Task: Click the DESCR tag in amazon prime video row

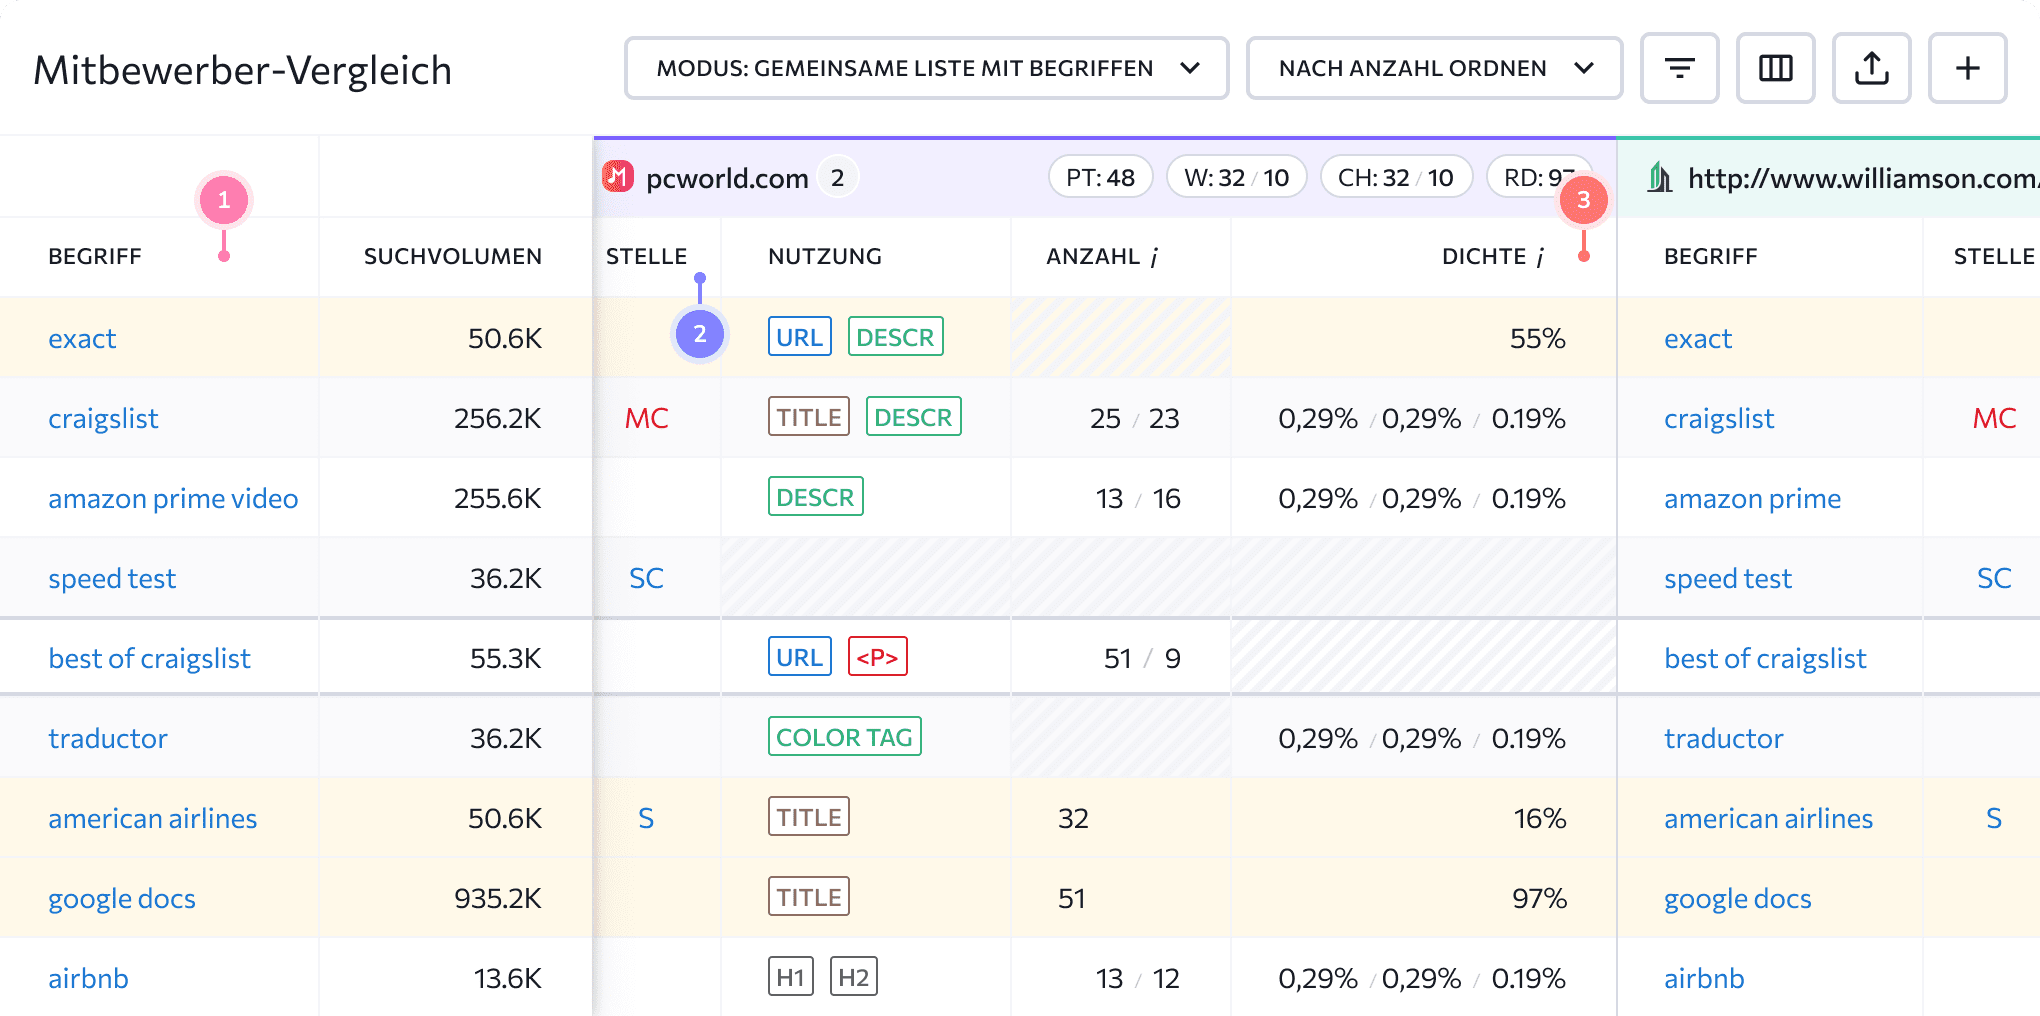Action: [x=815, y=497]
